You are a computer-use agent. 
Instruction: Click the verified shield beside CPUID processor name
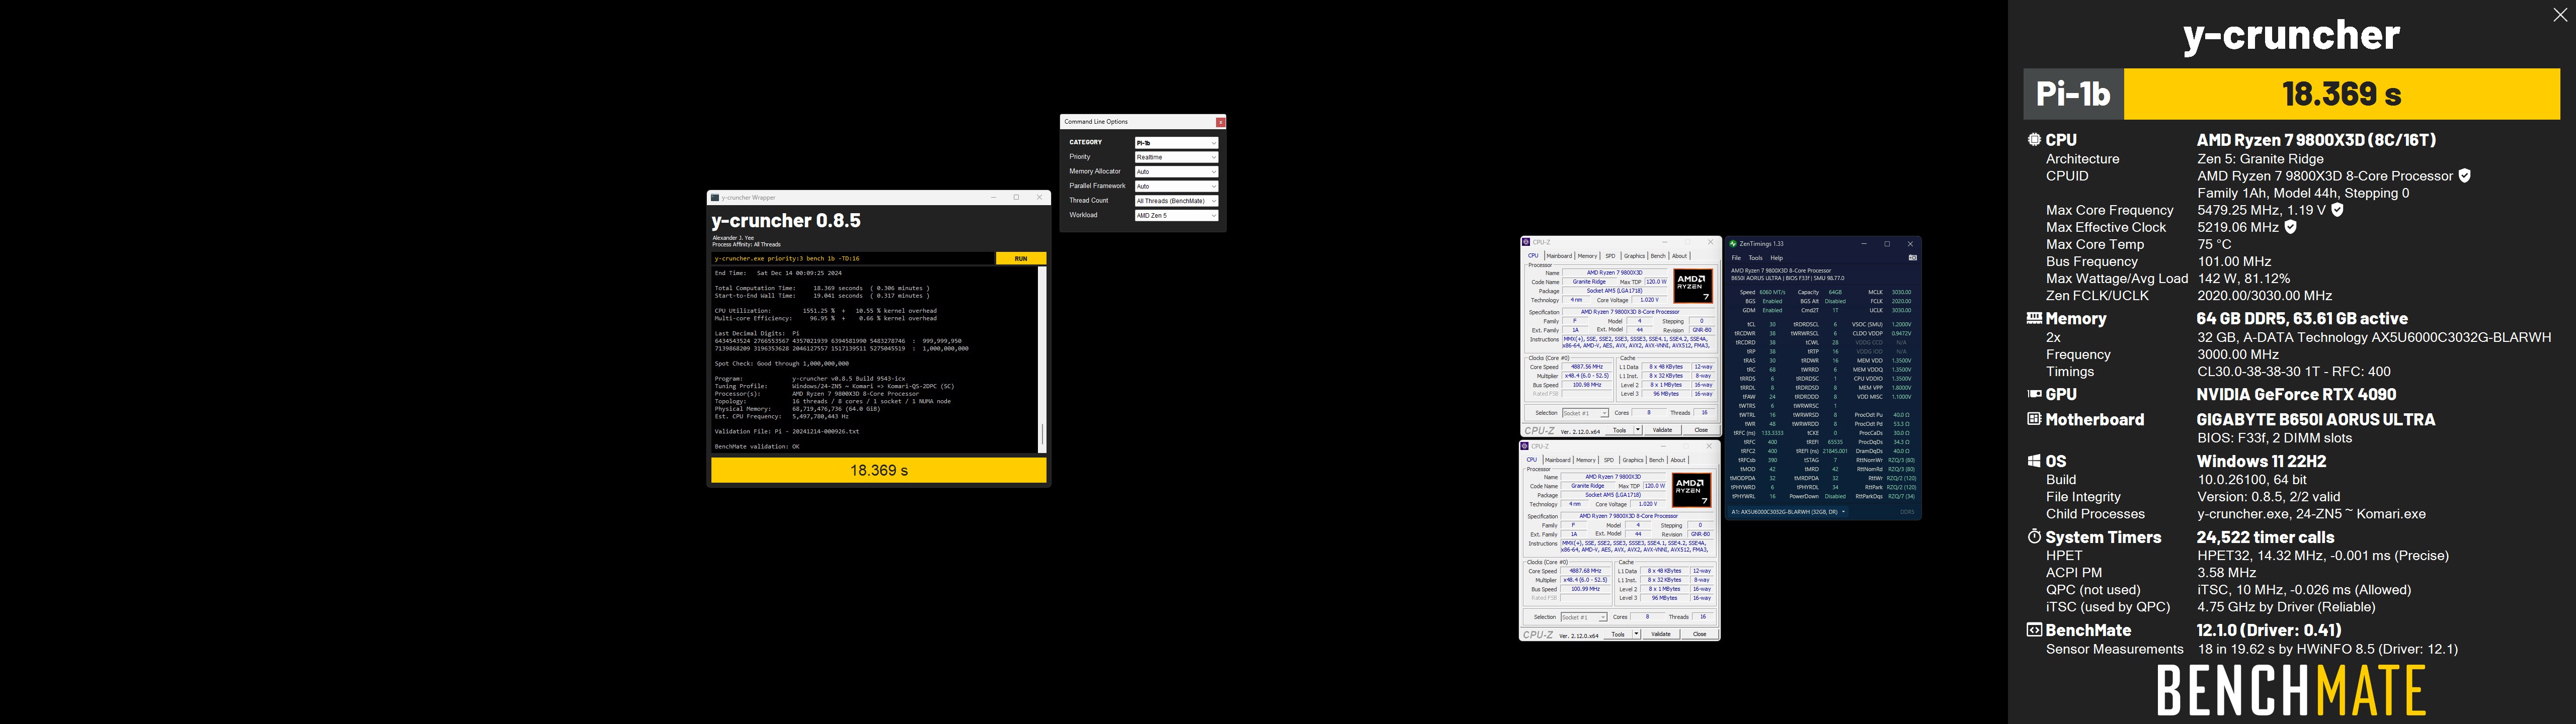tap(2464, 175)
